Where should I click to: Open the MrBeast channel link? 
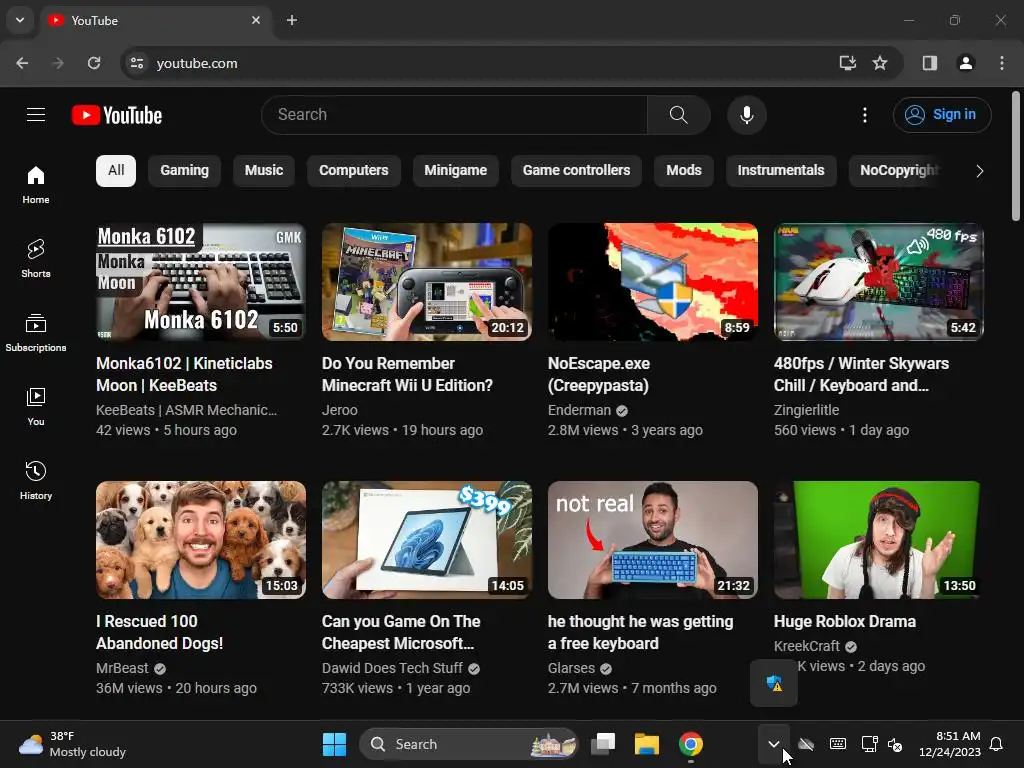(122, 668)
